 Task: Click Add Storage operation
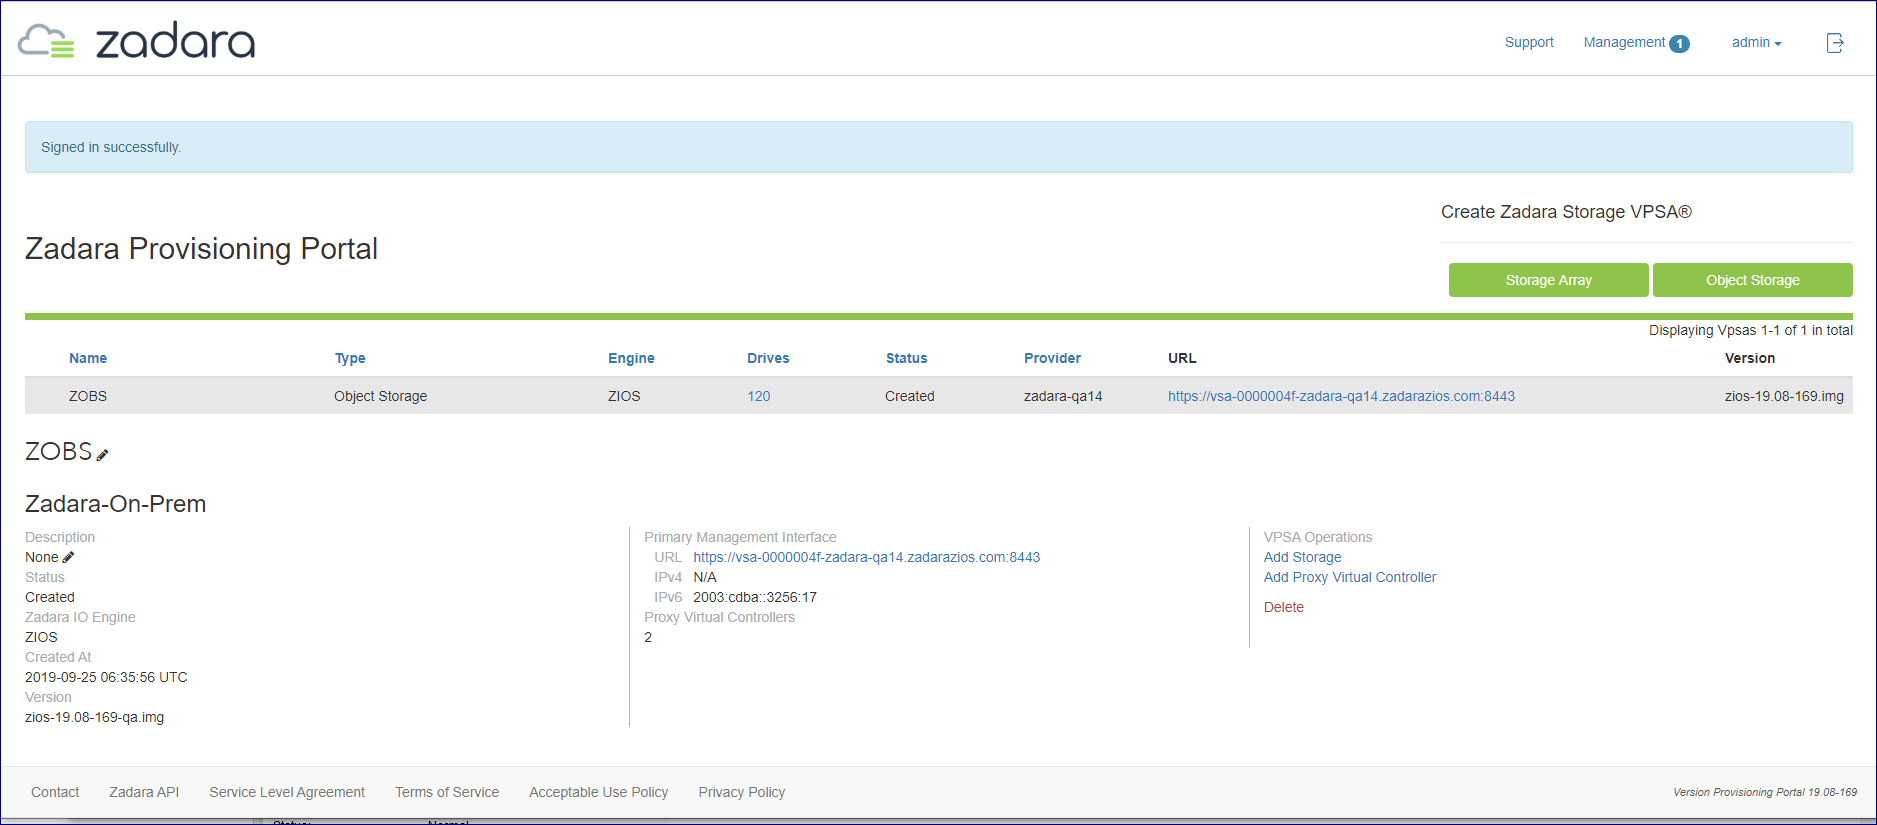pyautogui.click(x=1302, y=557)
